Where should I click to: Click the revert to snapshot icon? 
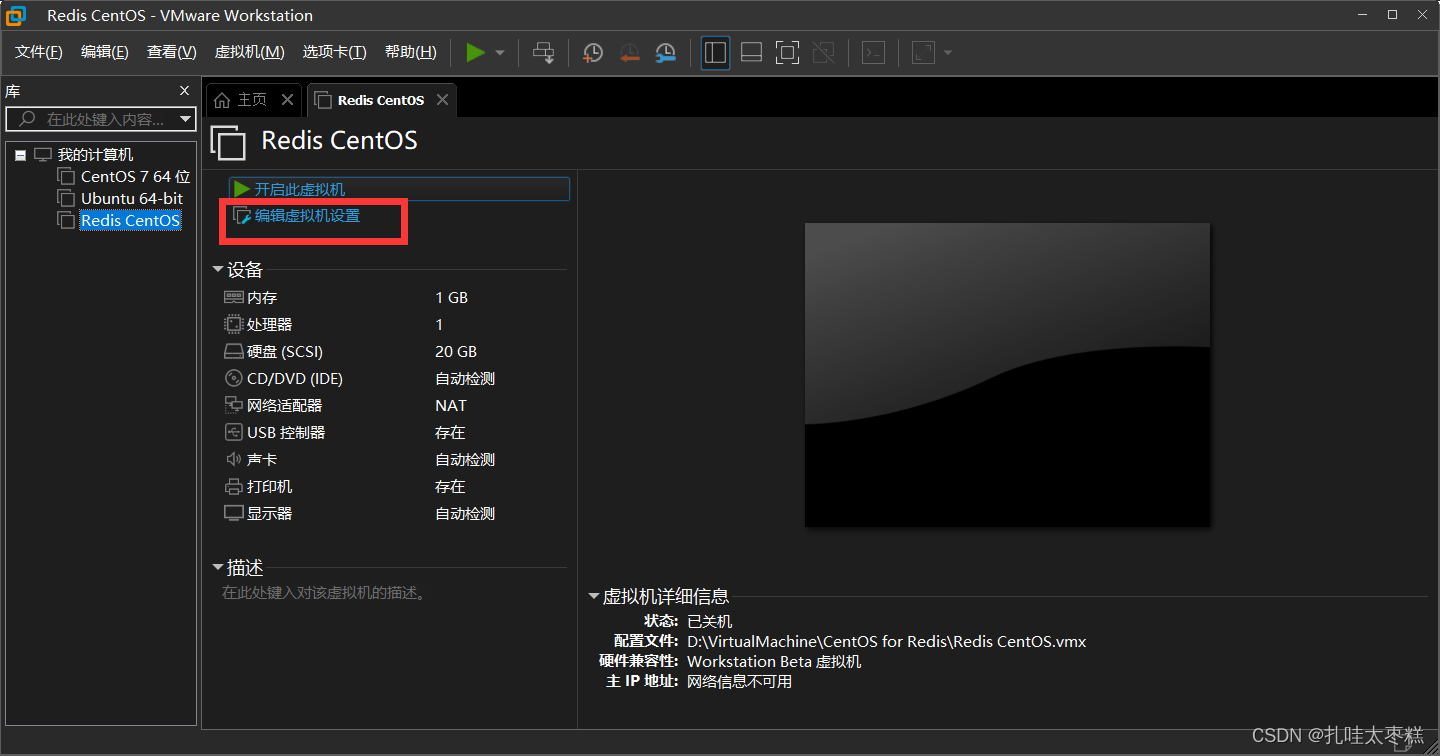[629, 52]
